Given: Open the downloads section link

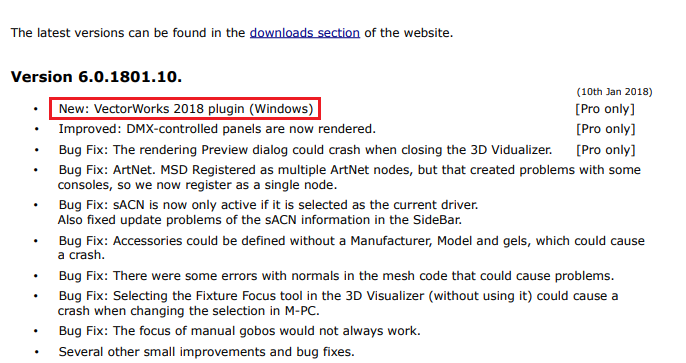Looking at the screenshot, I should (304, 33).
